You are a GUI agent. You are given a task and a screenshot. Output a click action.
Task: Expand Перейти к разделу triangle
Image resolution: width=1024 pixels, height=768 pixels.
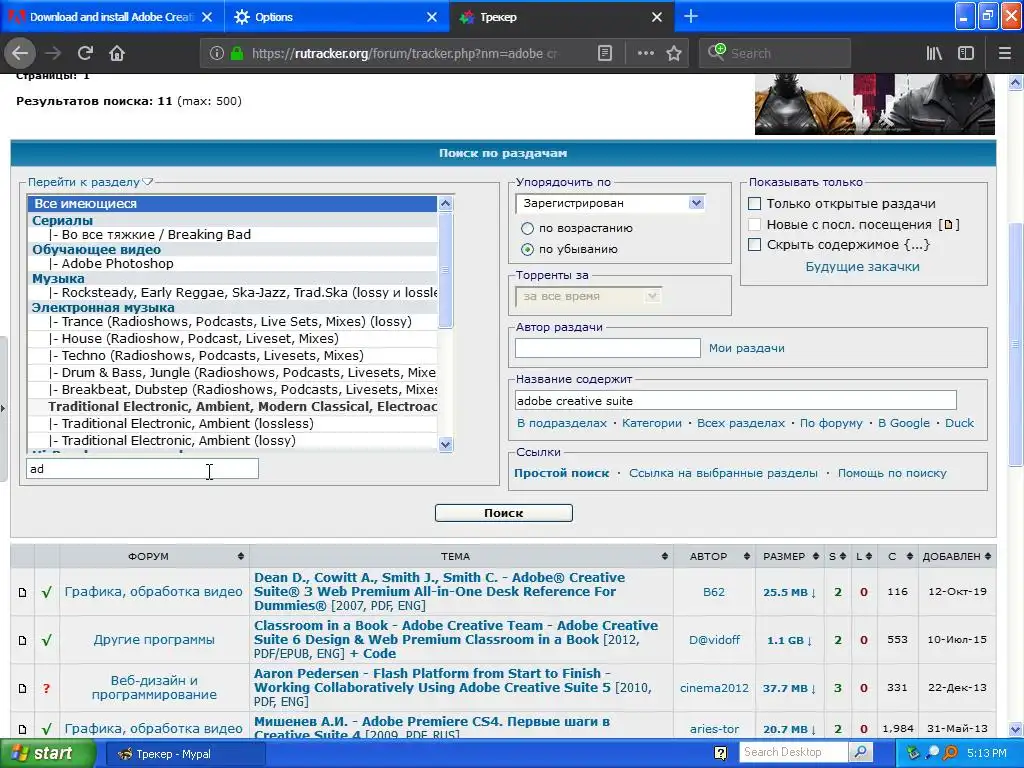148,182
